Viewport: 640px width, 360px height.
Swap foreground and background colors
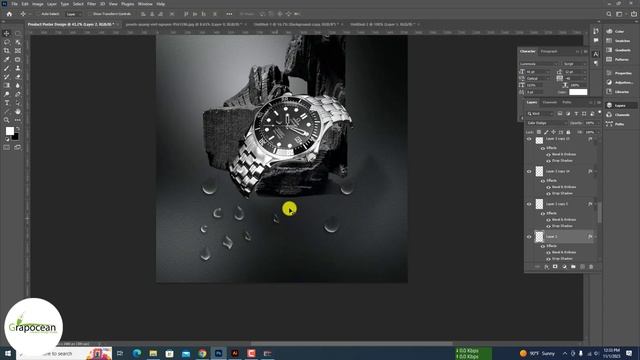click(x=18, y=129)
